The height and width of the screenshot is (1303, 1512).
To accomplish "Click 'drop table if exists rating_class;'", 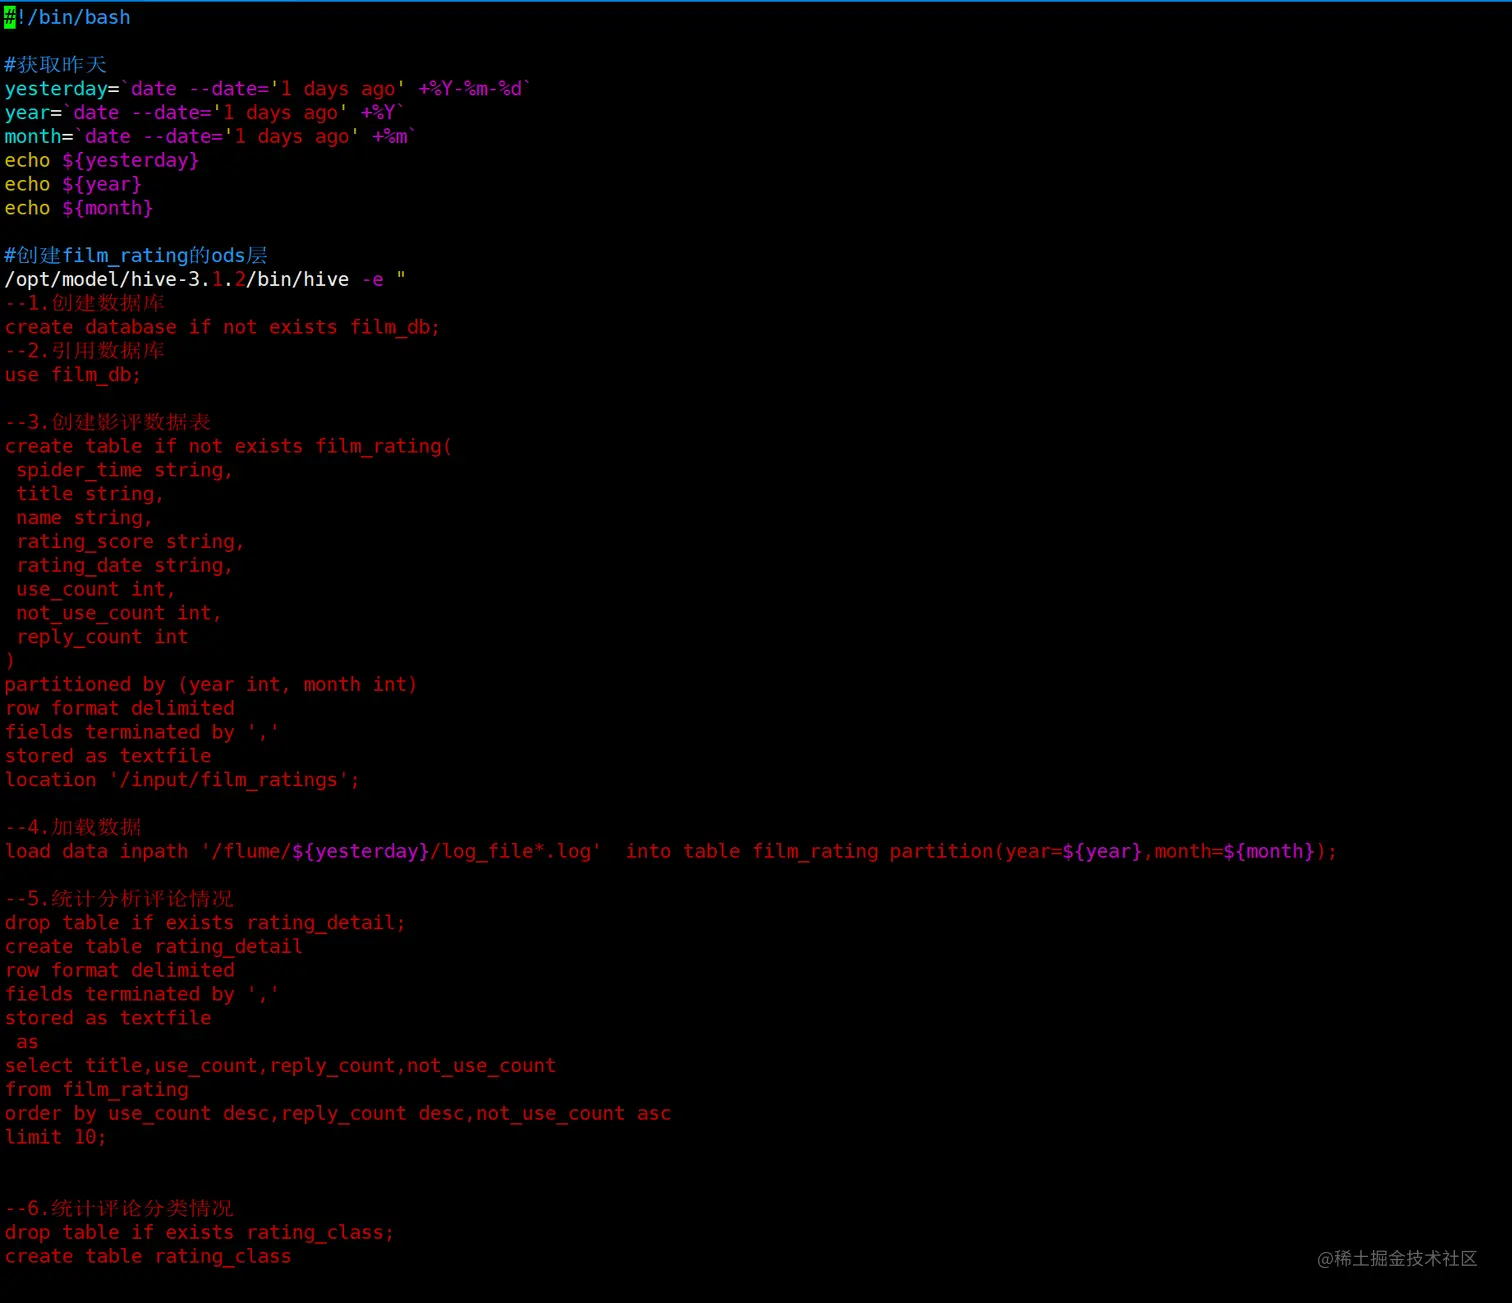I will click(x=199, y=1233).
